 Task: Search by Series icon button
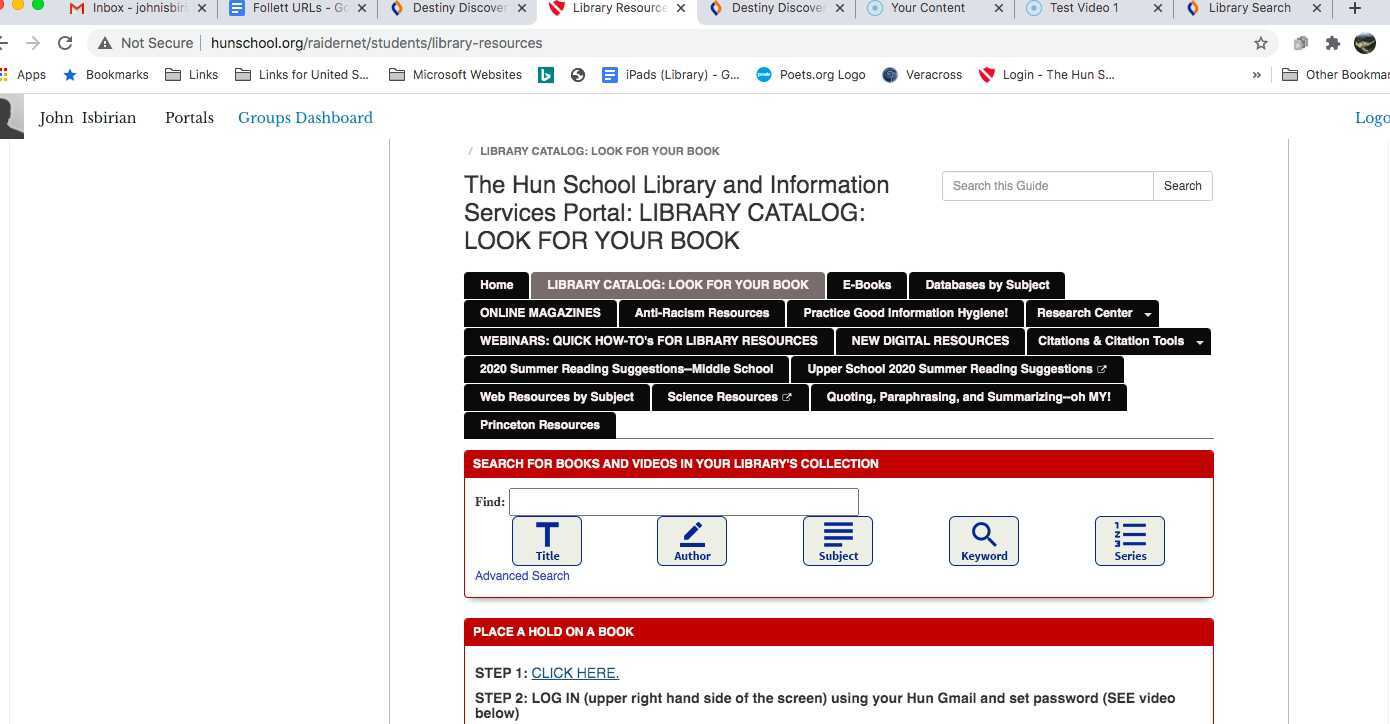point(1130,541)
